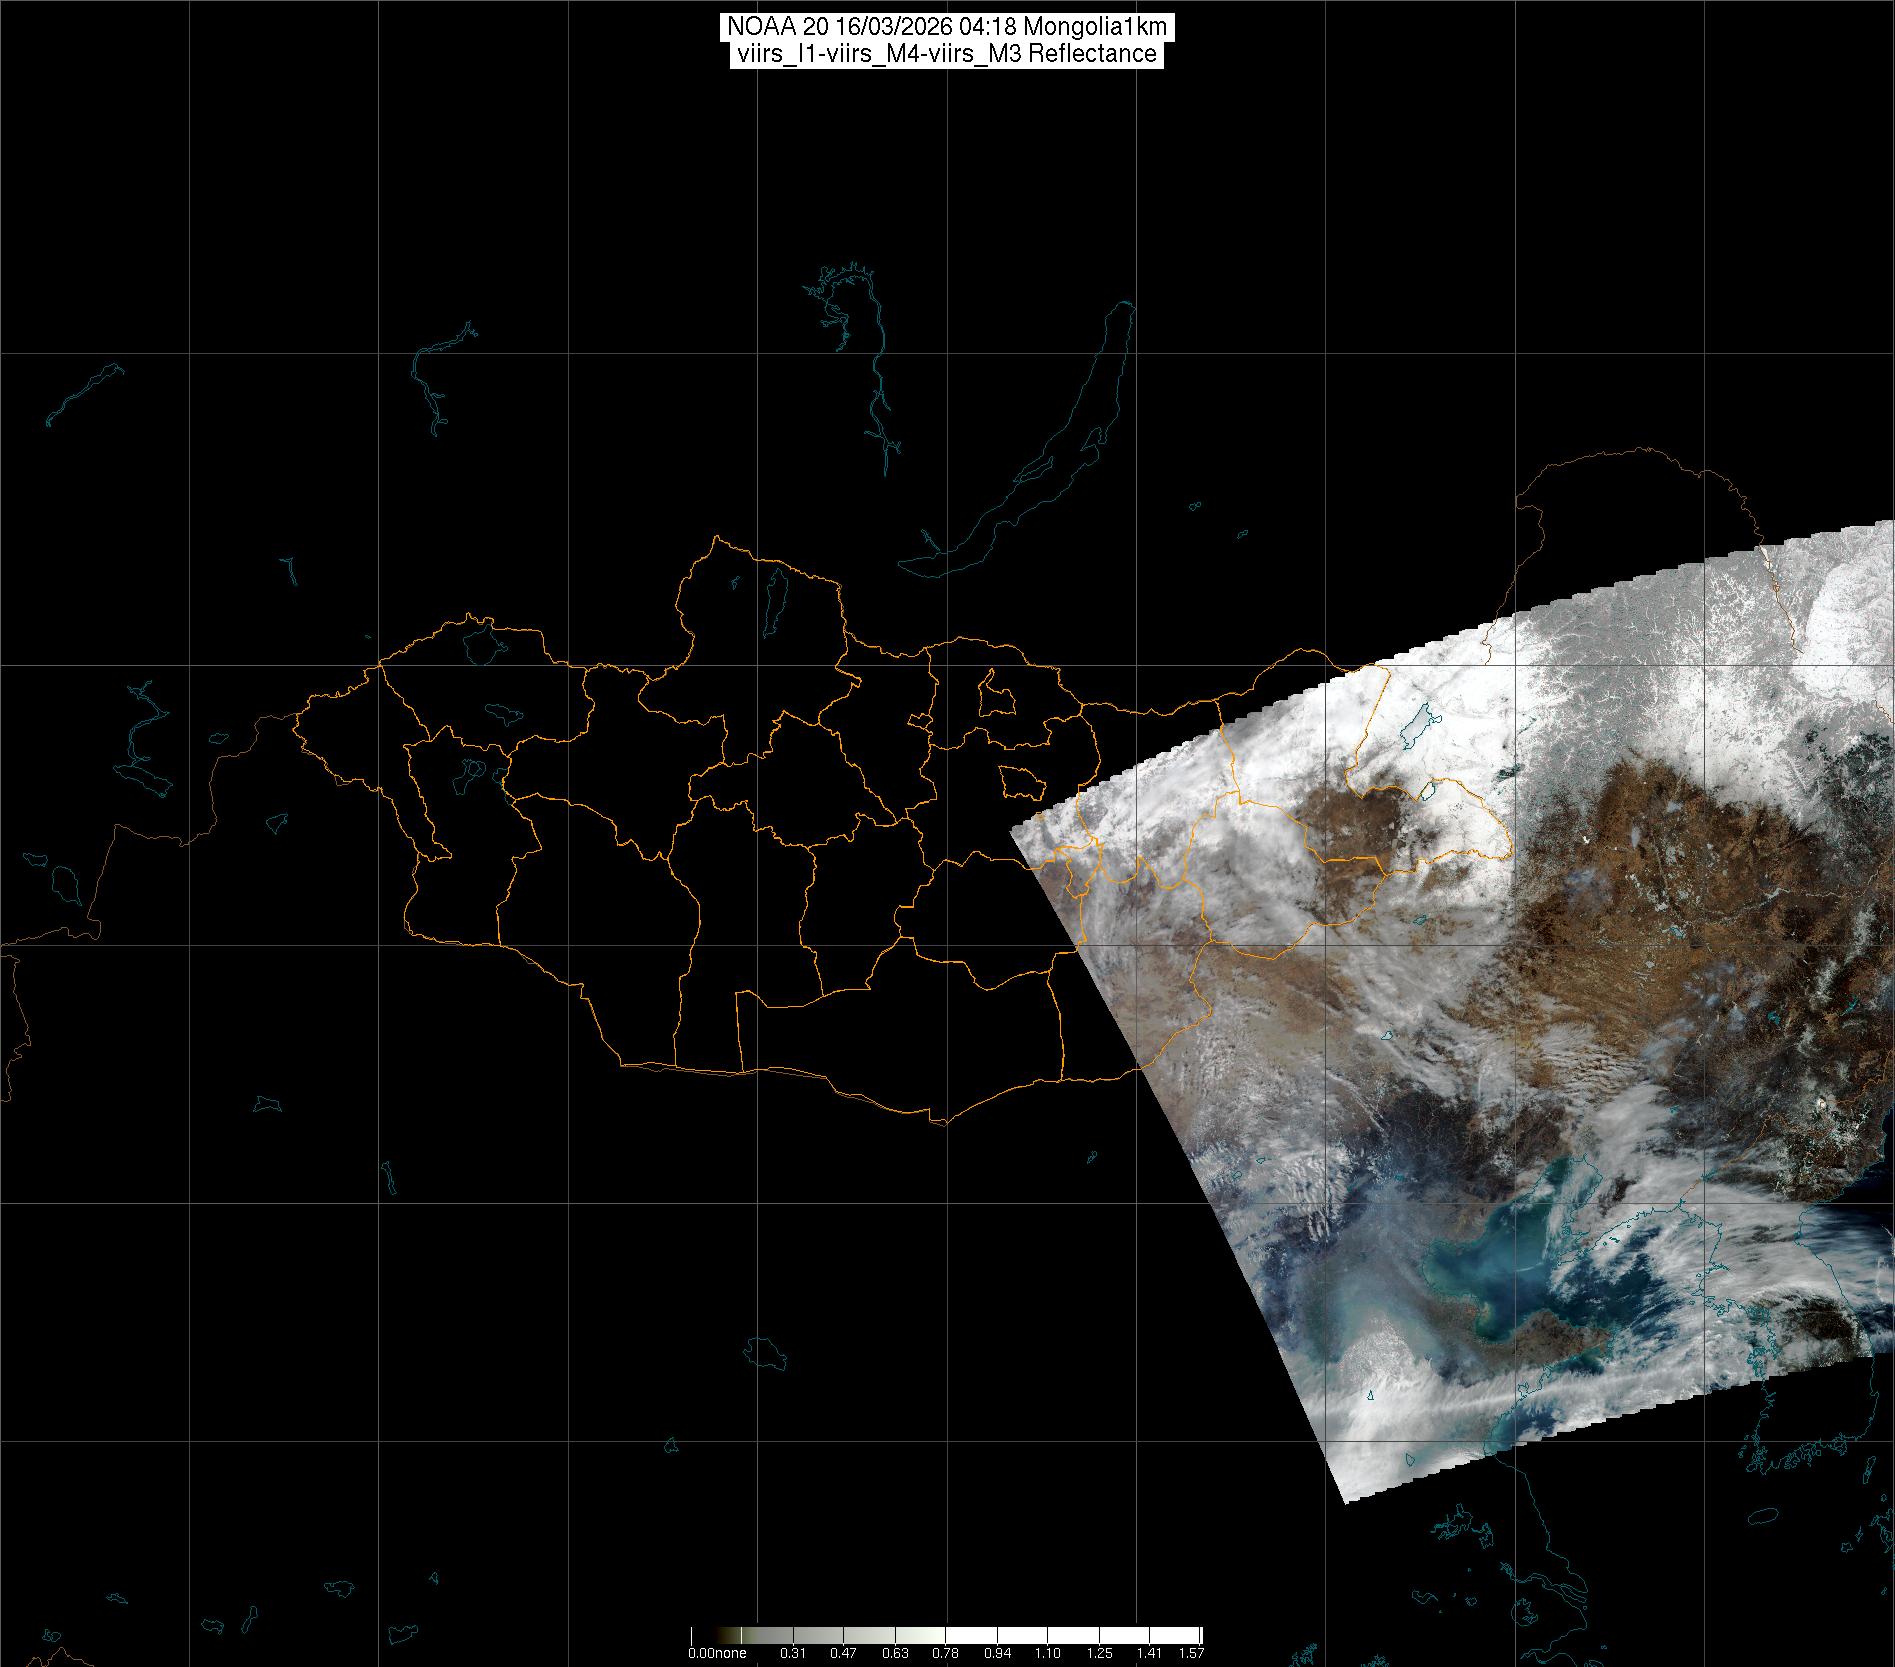Click the 0.94 colorbar tick label
Image resolution: width=1895 pixels, height=1667 pixels.
tap(997, 1653)
